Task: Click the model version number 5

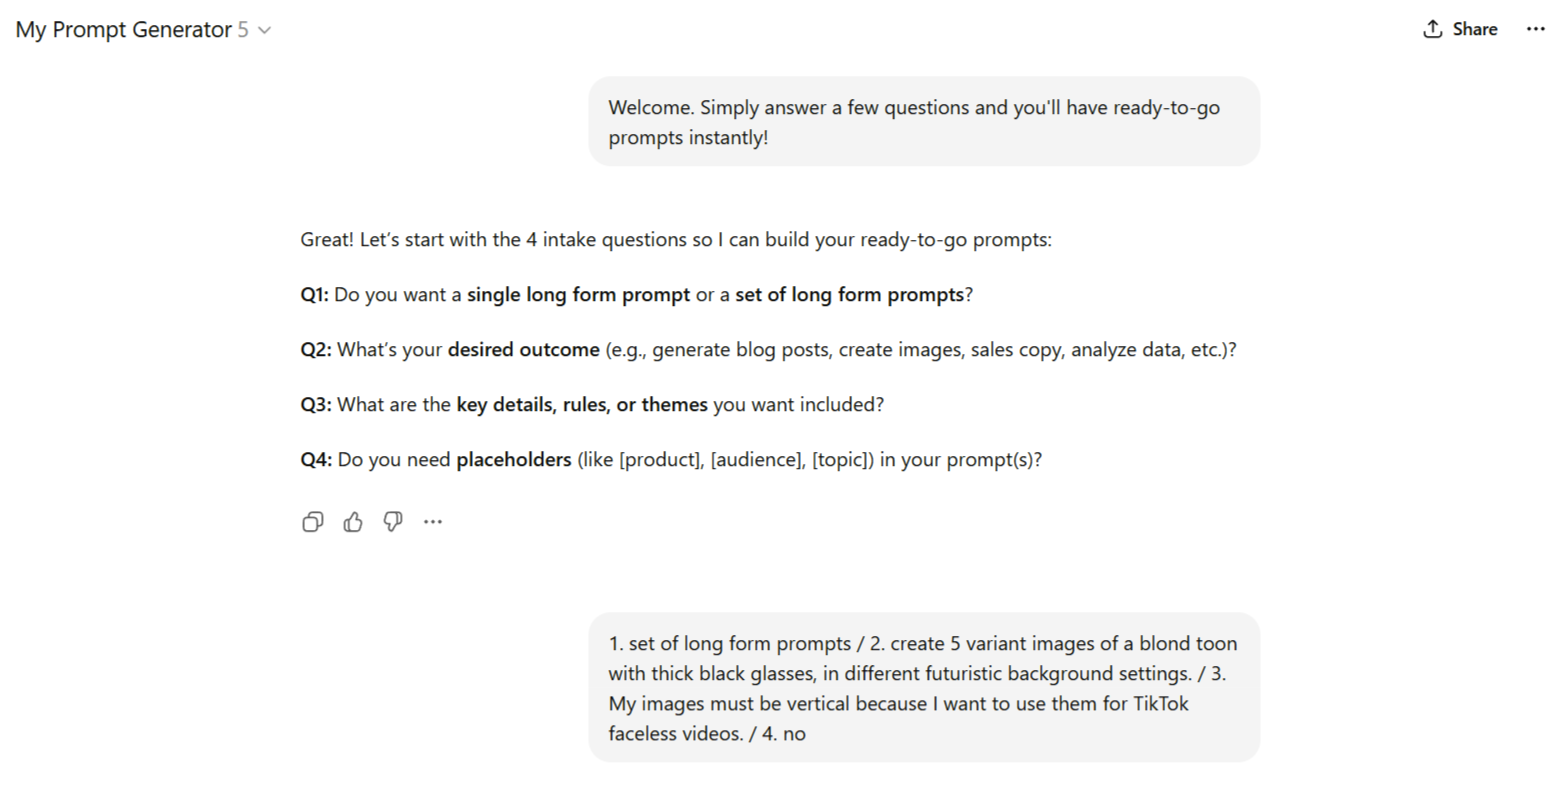Action: pyautogui.click(x=243, y=30)
